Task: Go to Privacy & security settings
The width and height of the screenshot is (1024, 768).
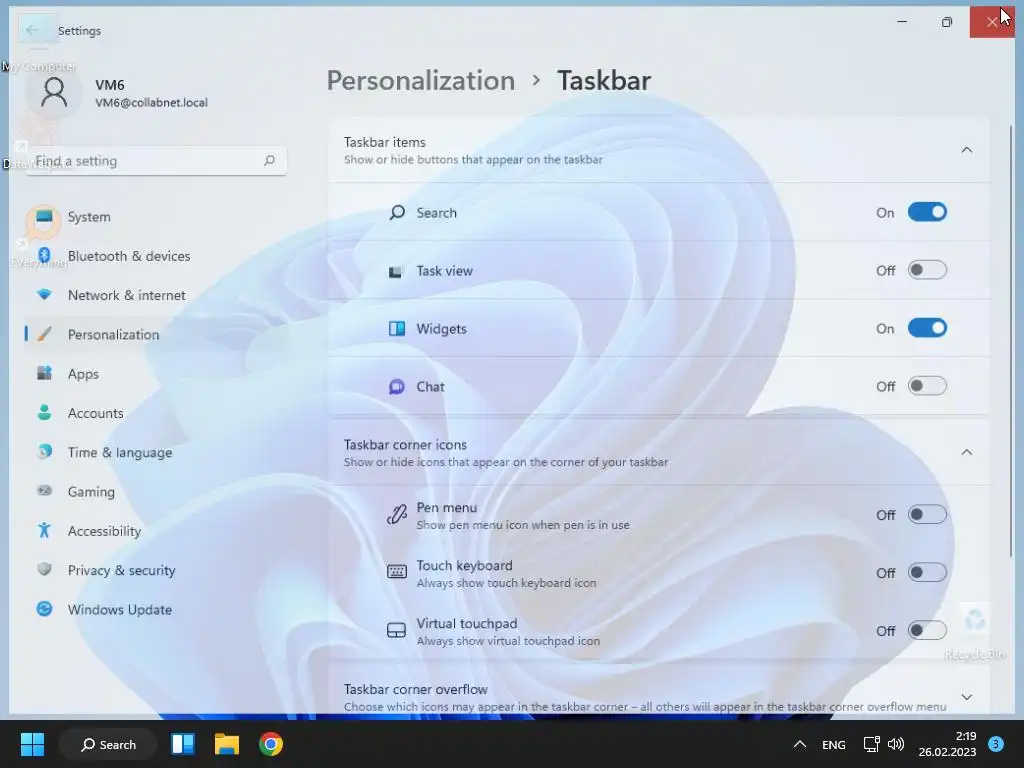Action: coord(154,570)
